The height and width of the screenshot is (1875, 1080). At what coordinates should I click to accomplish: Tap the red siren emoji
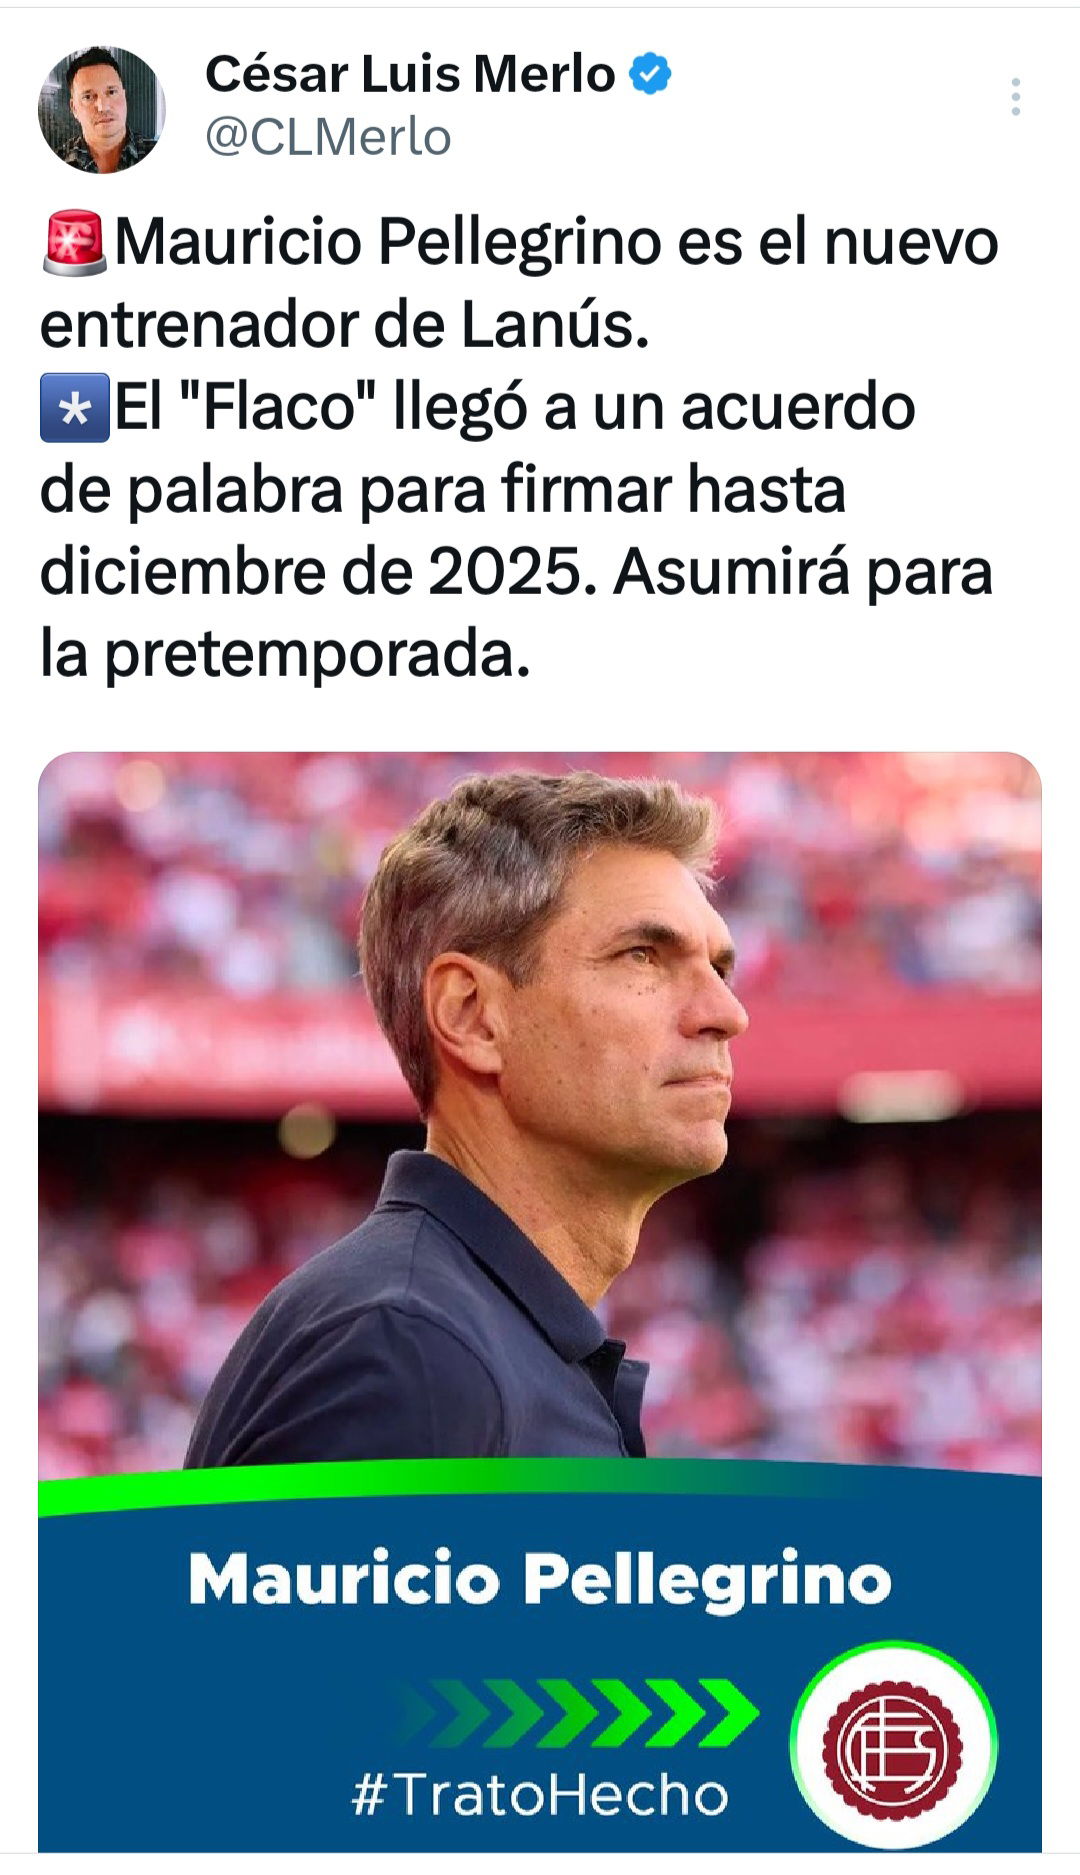[75, 243]
